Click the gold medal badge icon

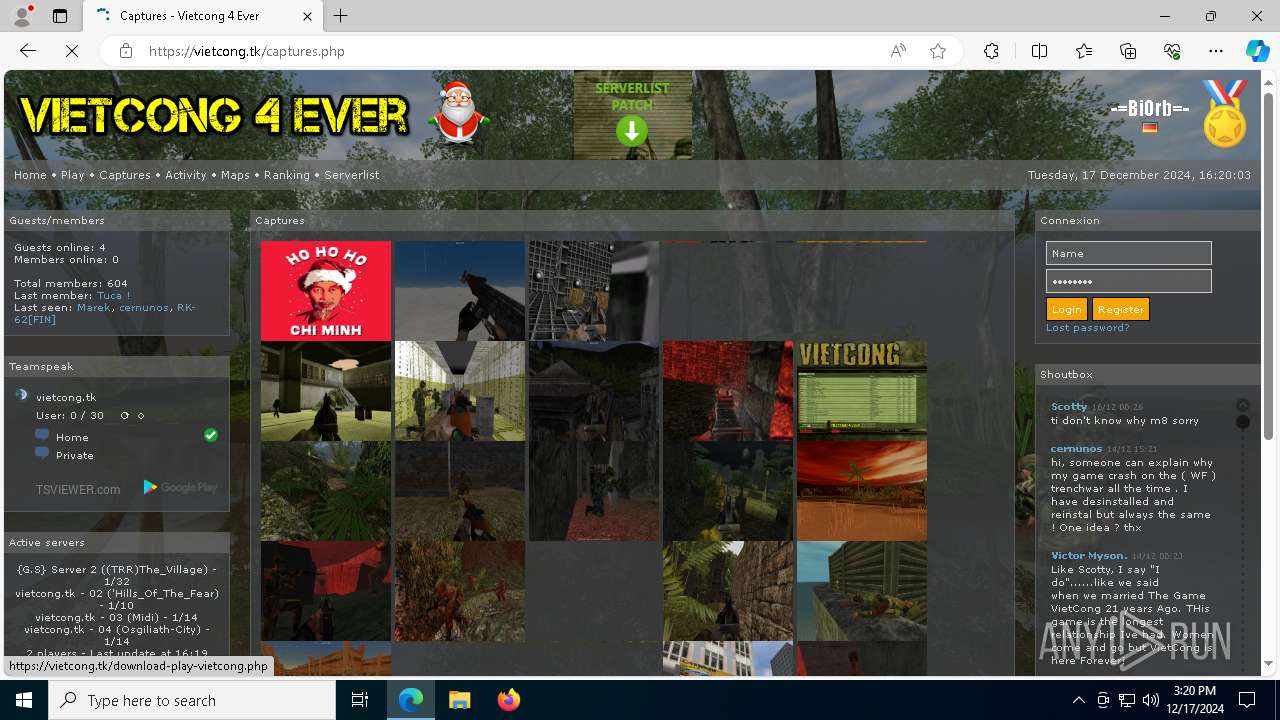(x=1225, y=114)
